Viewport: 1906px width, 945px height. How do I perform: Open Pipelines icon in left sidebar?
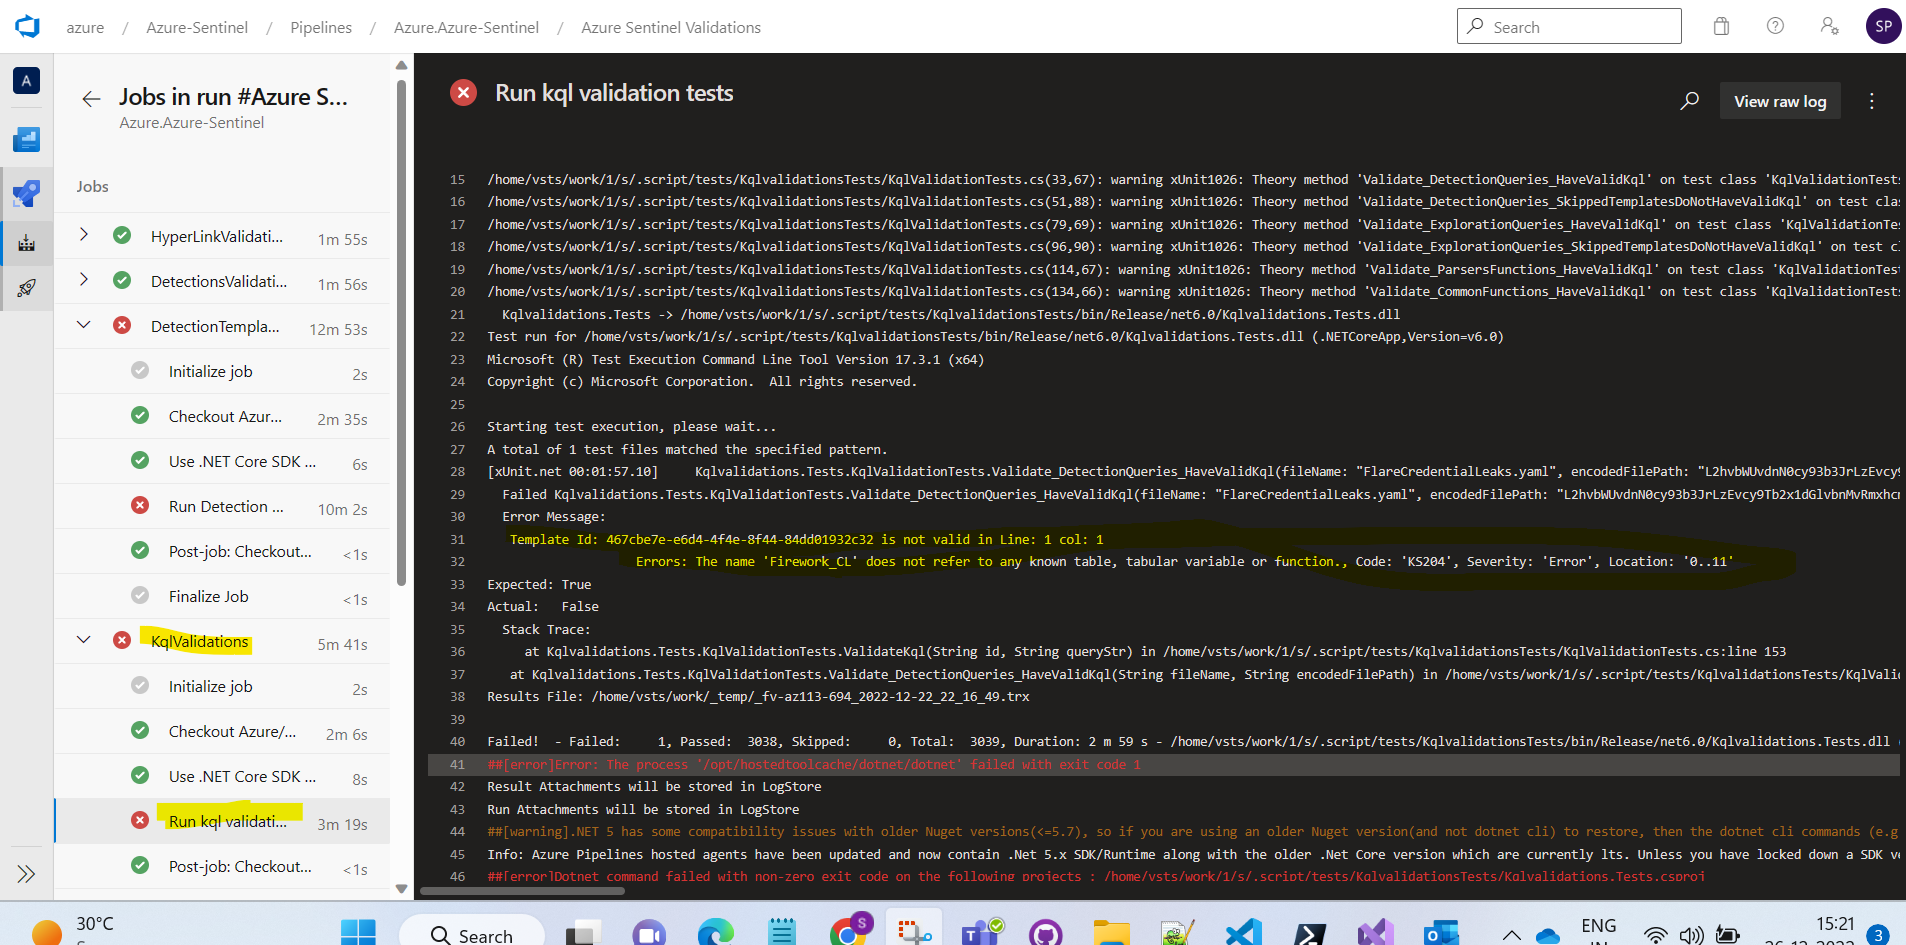(x=27, y=242)
